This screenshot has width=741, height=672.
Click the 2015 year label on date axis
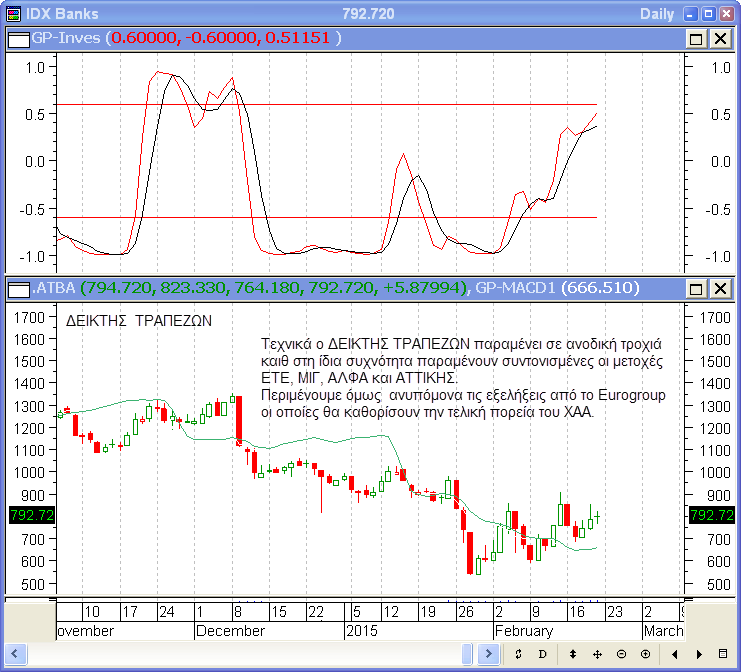pyautogui.click(x=362, y=631)
